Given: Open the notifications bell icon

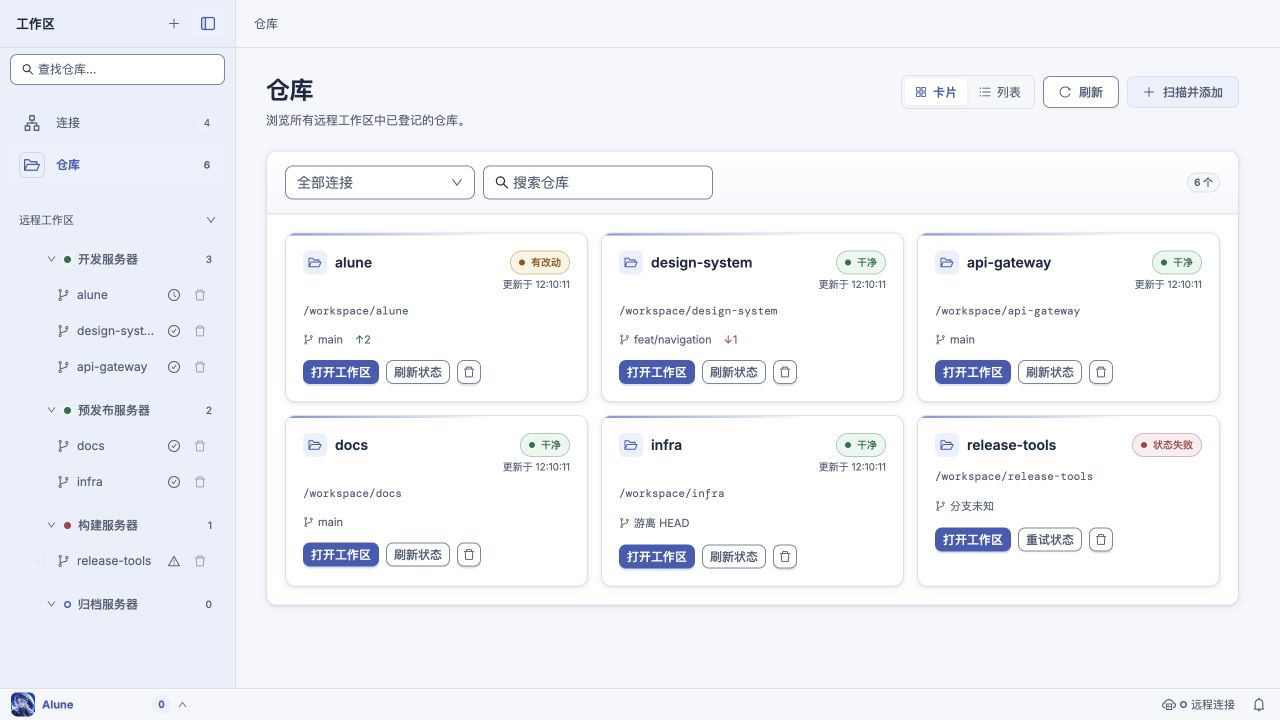Looking at the screenshot, I should (1259, 705).
